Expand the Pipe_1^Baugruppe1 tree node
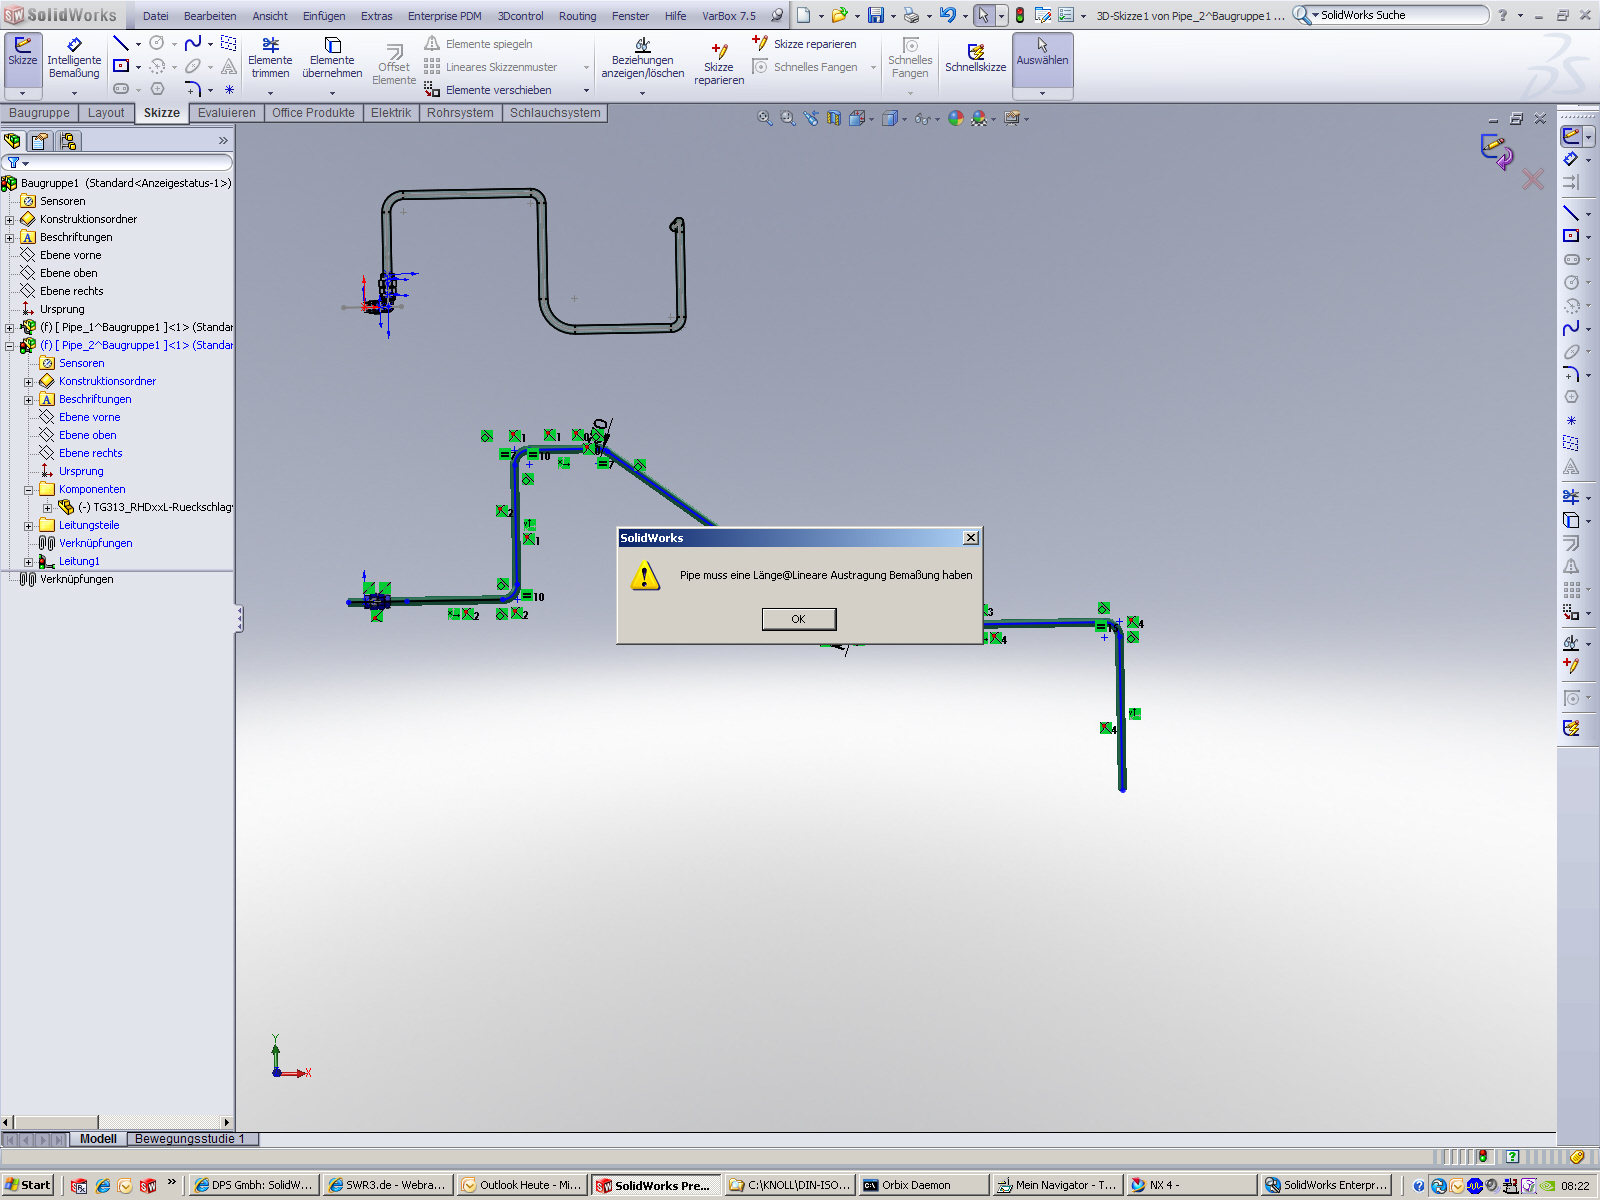Screen dimensions: 1600x1200 click(x=10, y=328)
